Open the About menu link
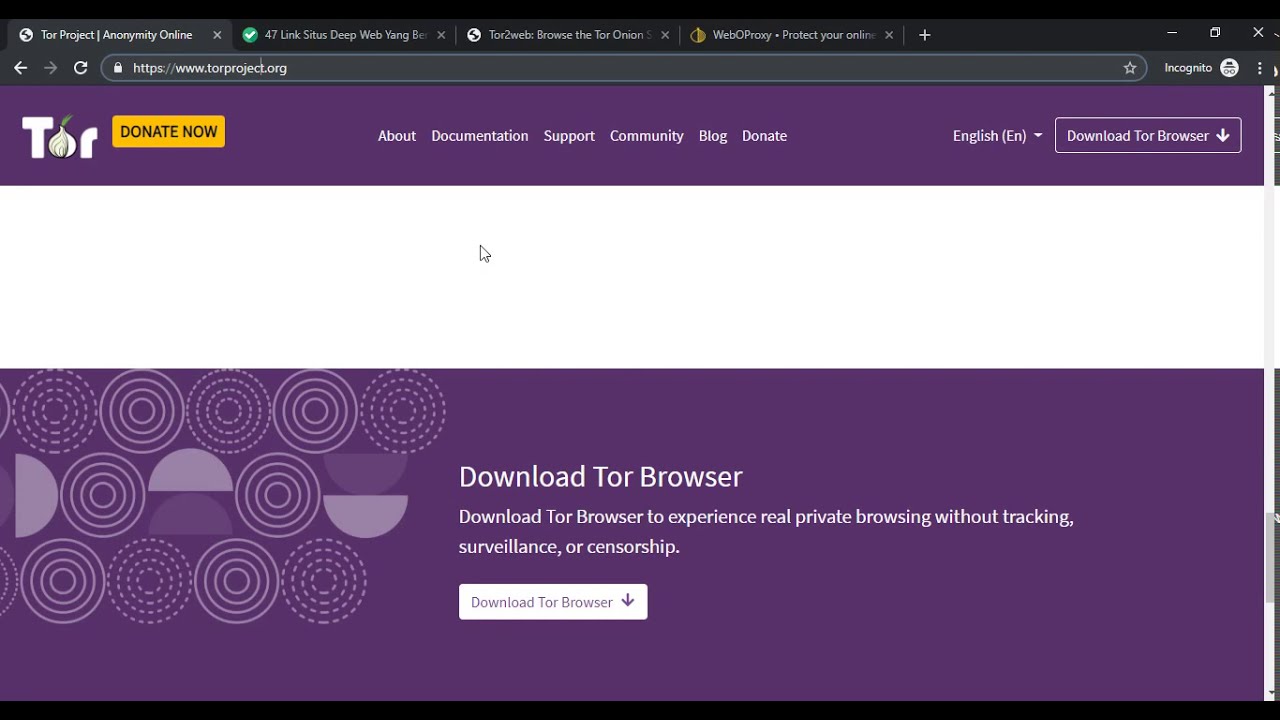This screenshot has height=720, width=1280. [397, 136]
